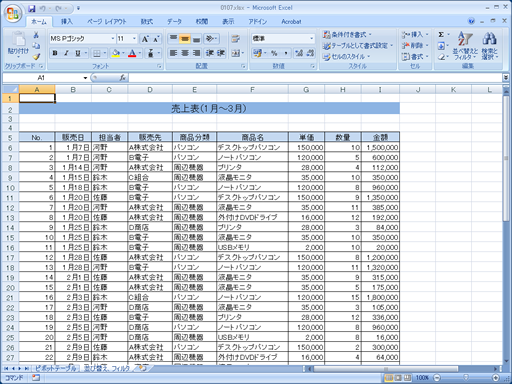The height and width of the screenshot is (384, 512).
Task: Open the MS Pゴシック font name dropdown
Action: coord(82,39)
